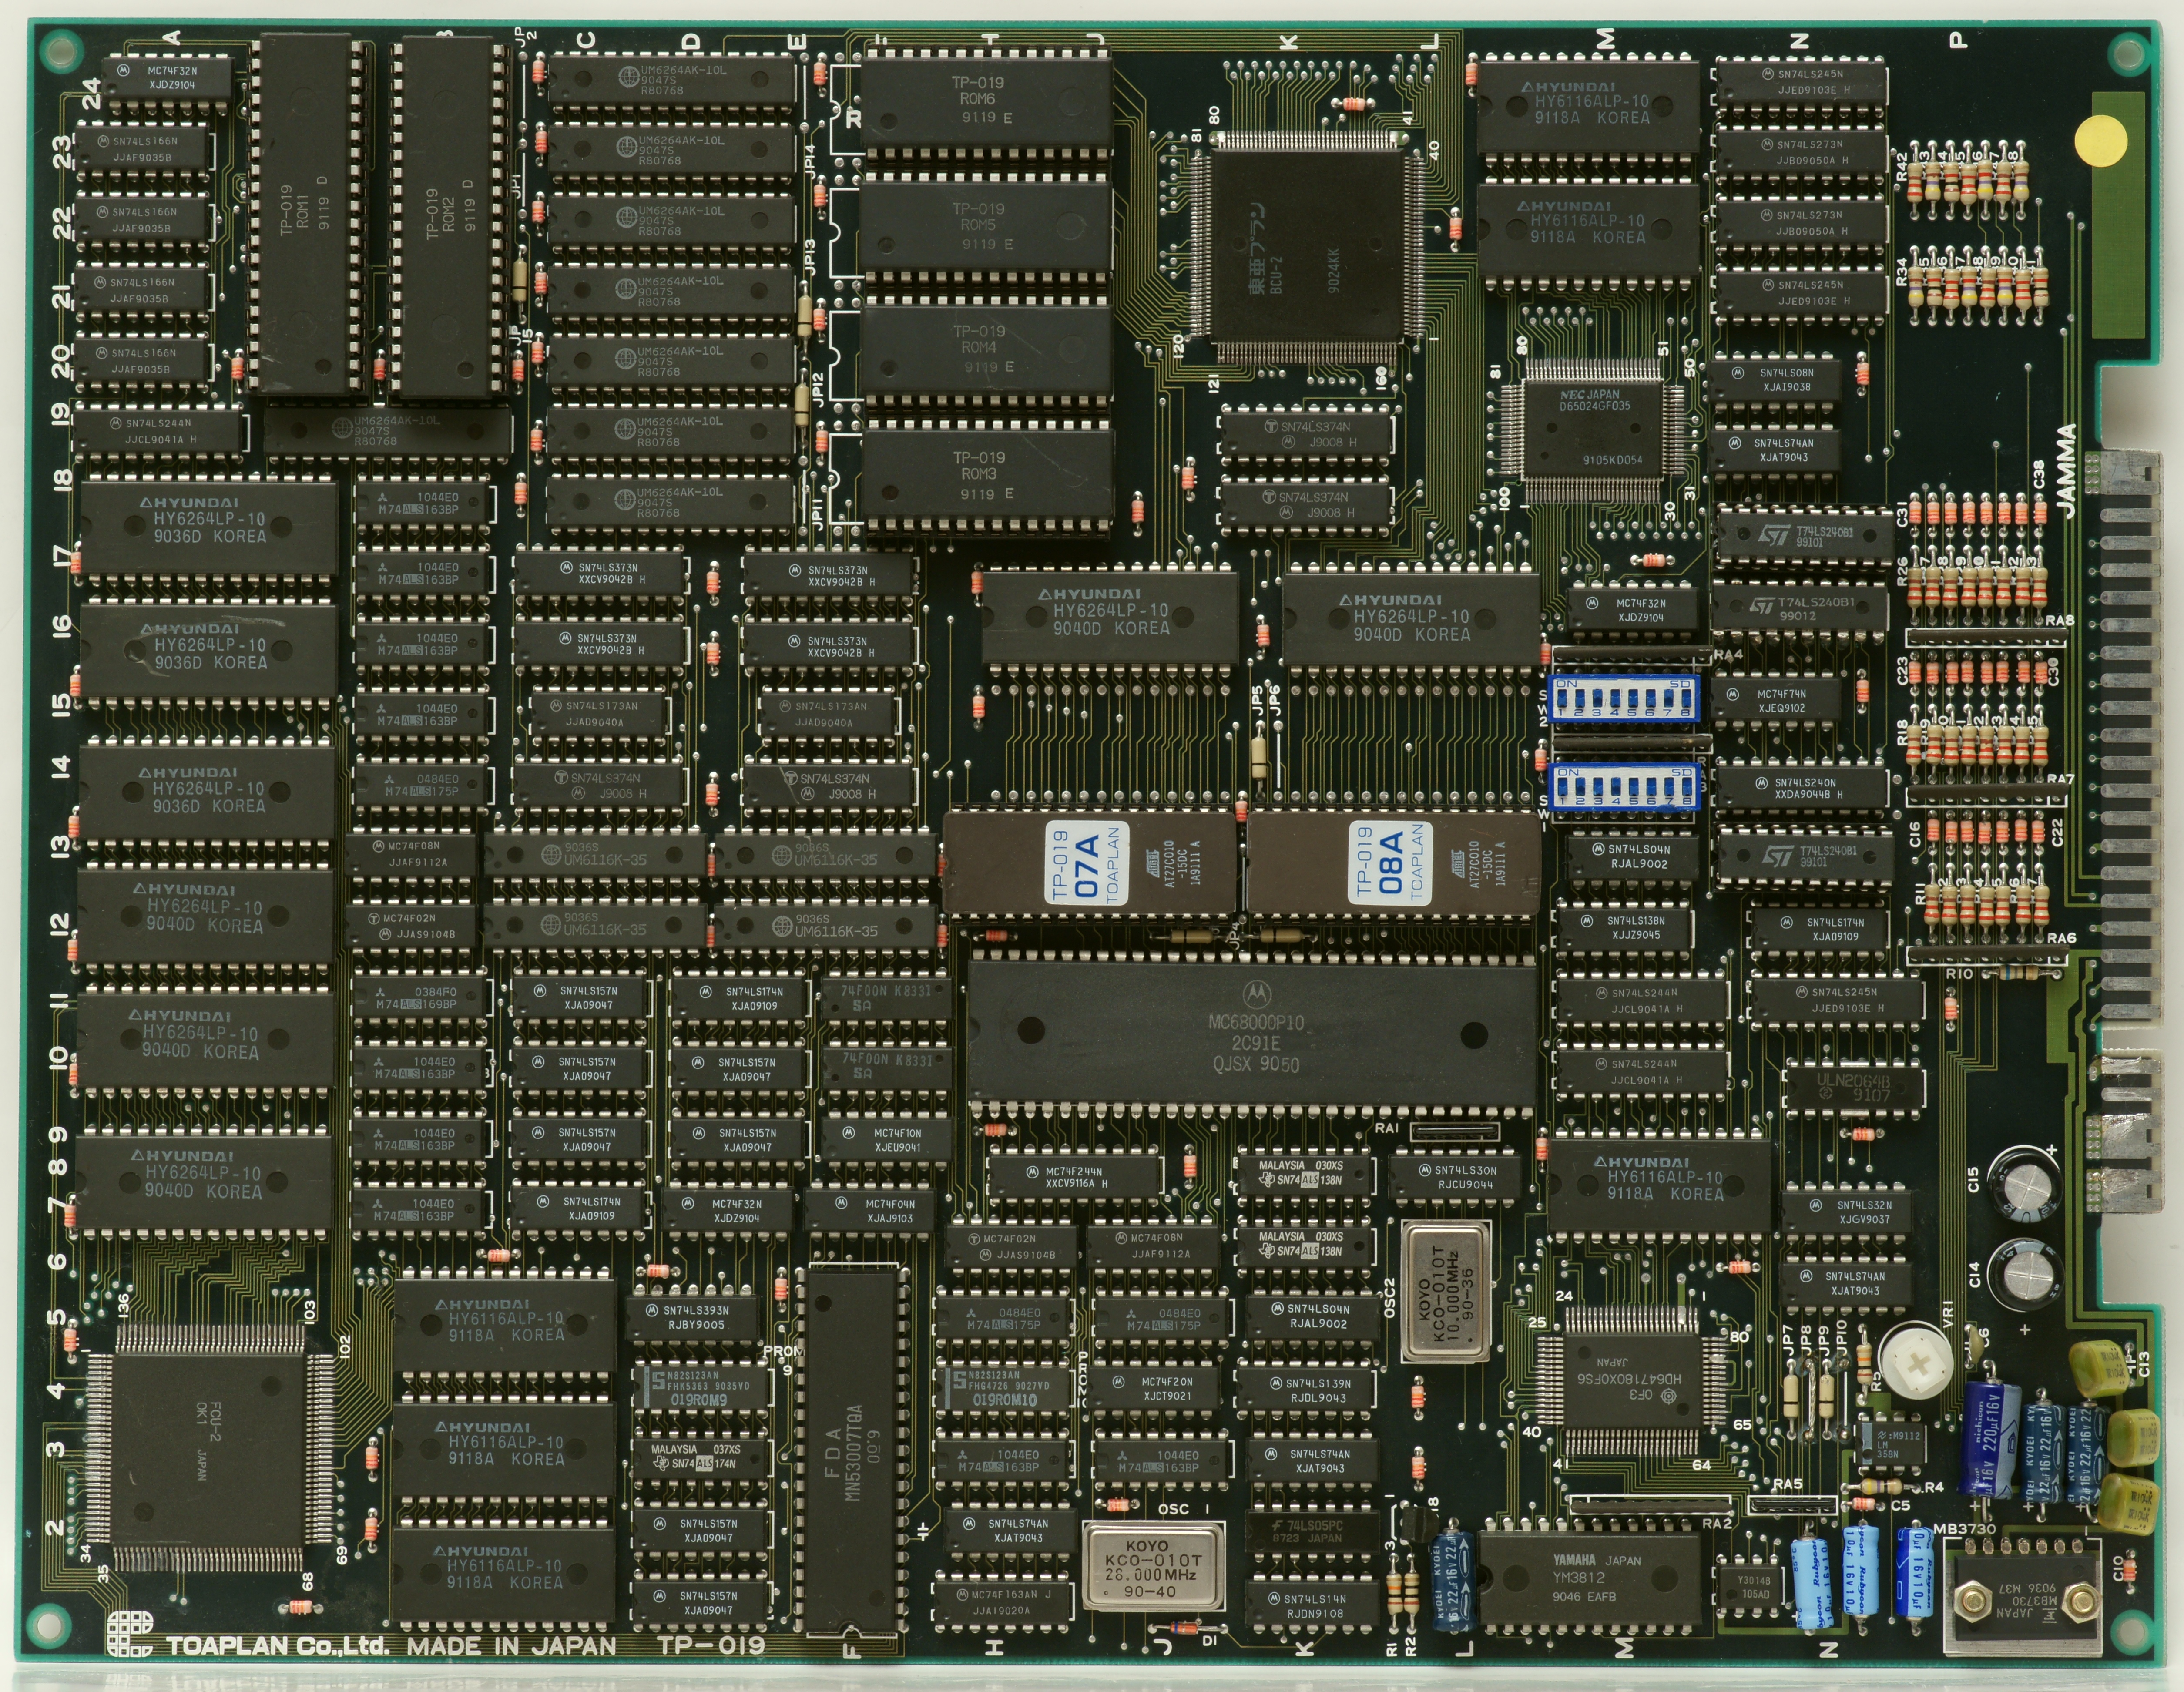Click the Toaplan globe logo
Image resolution: width=2184 pixels, height=1692 pixels.
point(130,1634)
